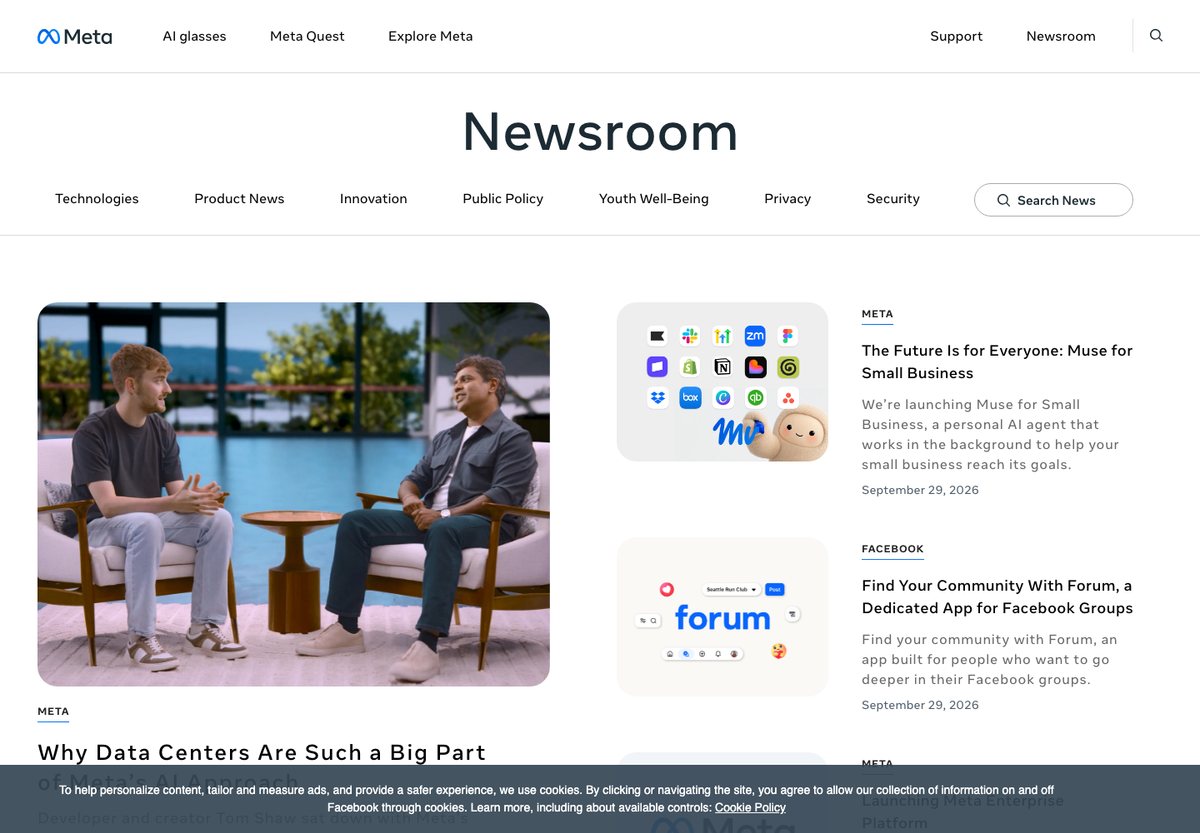
Task: Open the Muse for Small Business thumbnail
Action: pyautogui.click(x=722, y=382)
